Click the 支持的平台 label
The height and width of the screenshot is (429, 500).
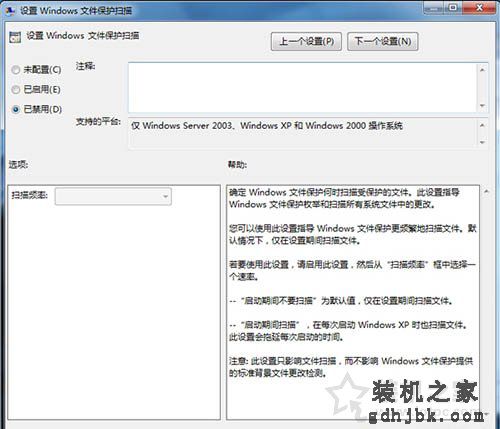point(98,122)
